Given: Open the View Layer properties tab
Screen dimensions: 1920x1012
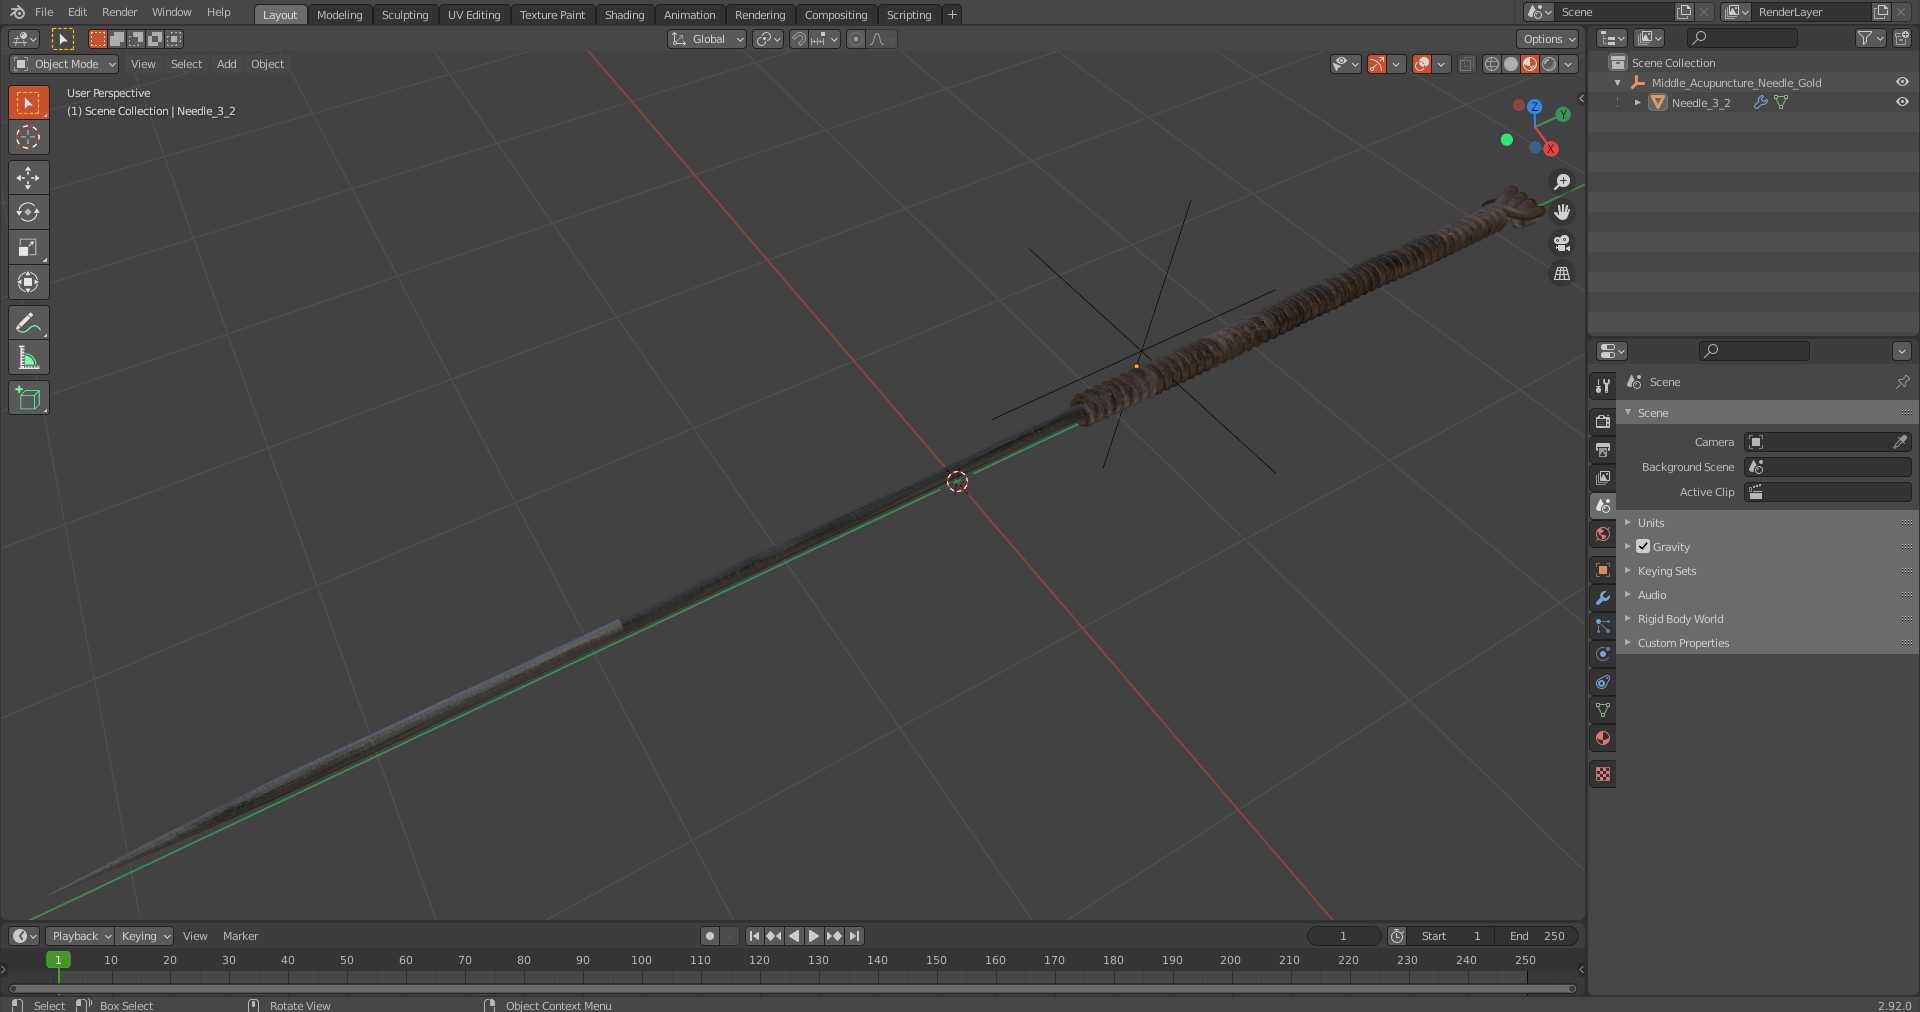Looking at the screenshot, I should pos(1603,477).
